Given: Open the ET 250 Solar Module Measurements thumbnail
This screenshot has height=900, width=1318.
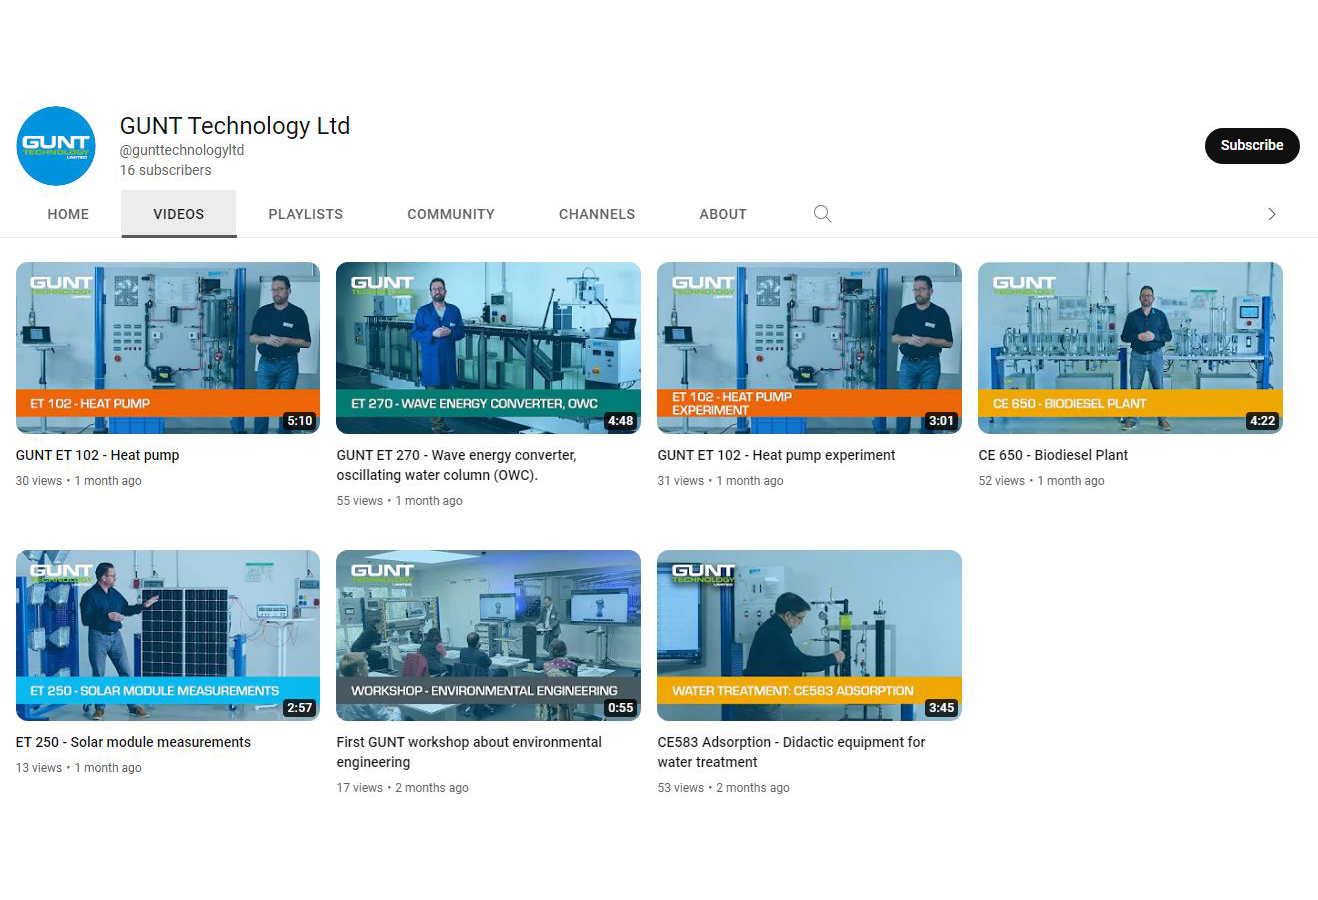Looking at the screenshot, I should point(168,635).
